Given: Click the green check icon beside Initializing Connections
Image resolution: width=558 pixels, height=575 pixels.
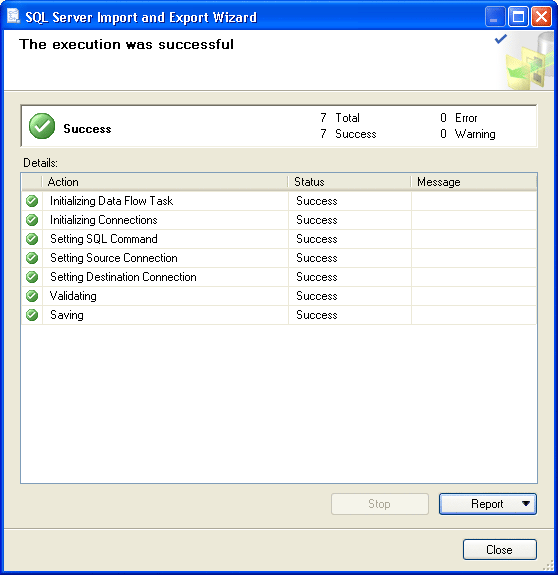Looking at the screenshot, I should [32, 220].
